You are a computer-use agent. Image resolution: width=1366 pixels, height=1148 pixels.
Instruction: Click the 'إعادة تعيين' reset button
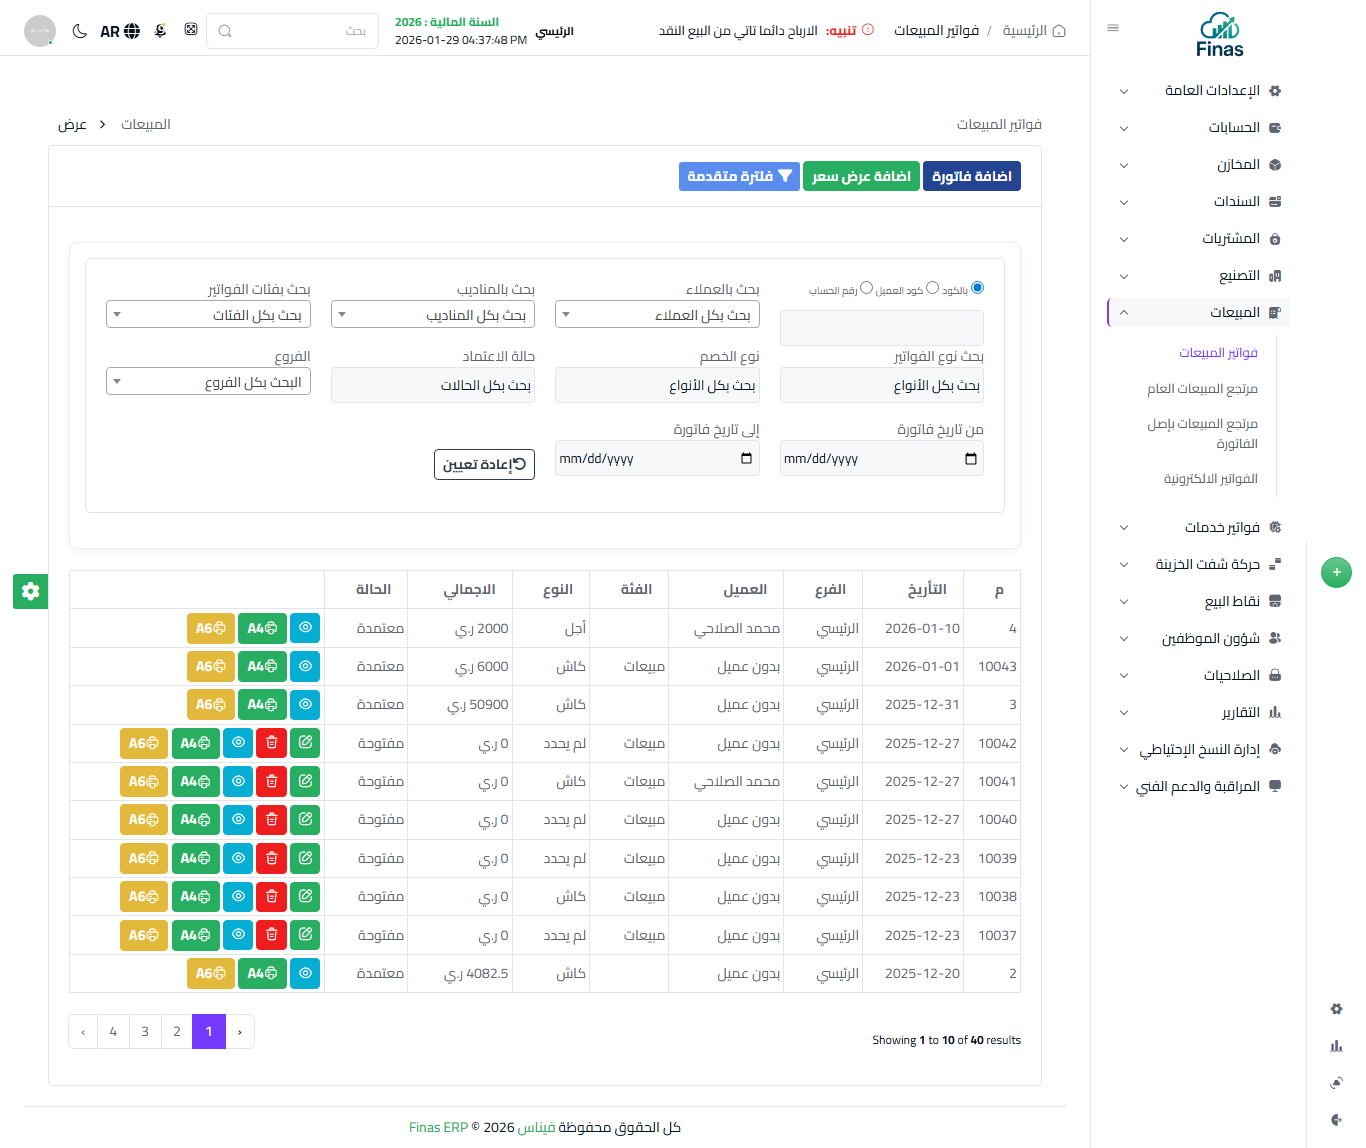[484, 464]
